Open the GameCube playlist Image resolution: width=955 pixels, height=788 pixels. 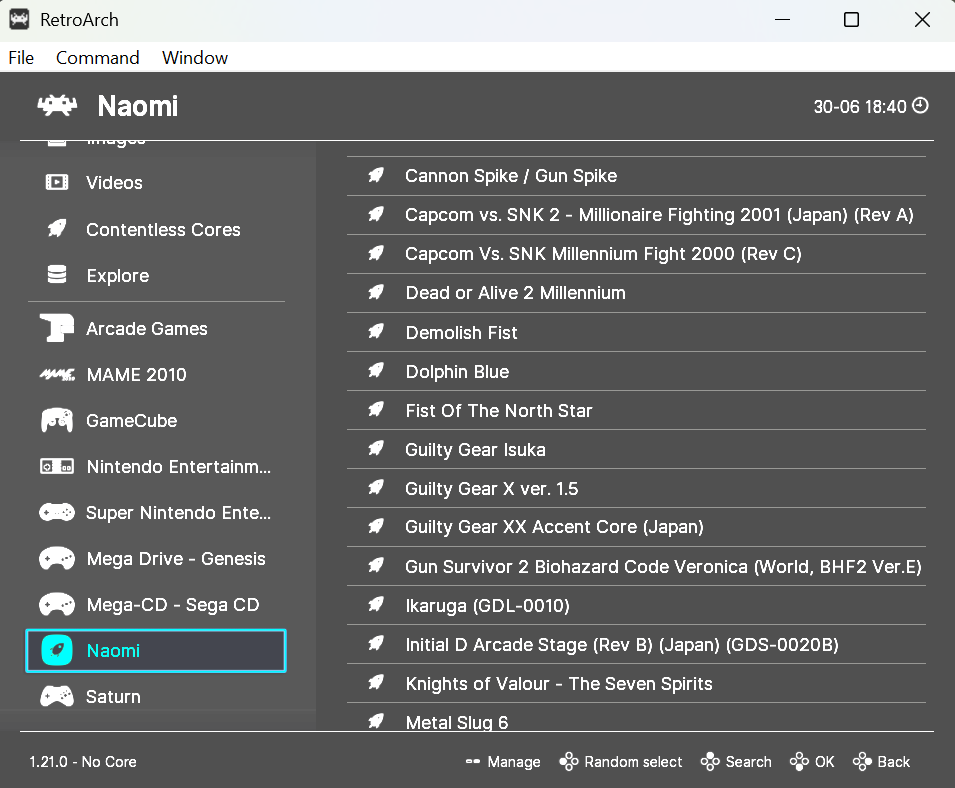pyautogui.click(x=156, y=420)
